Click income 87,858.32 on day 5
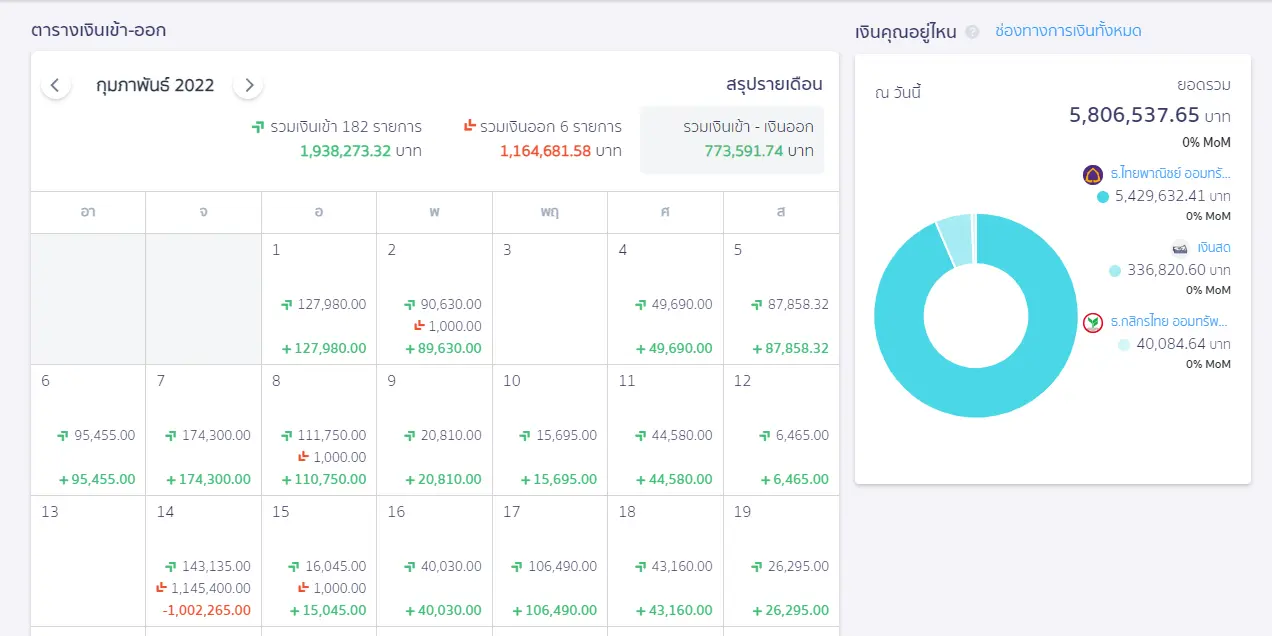The height and width of the screenshot is (636, 1272). point(797,304)
